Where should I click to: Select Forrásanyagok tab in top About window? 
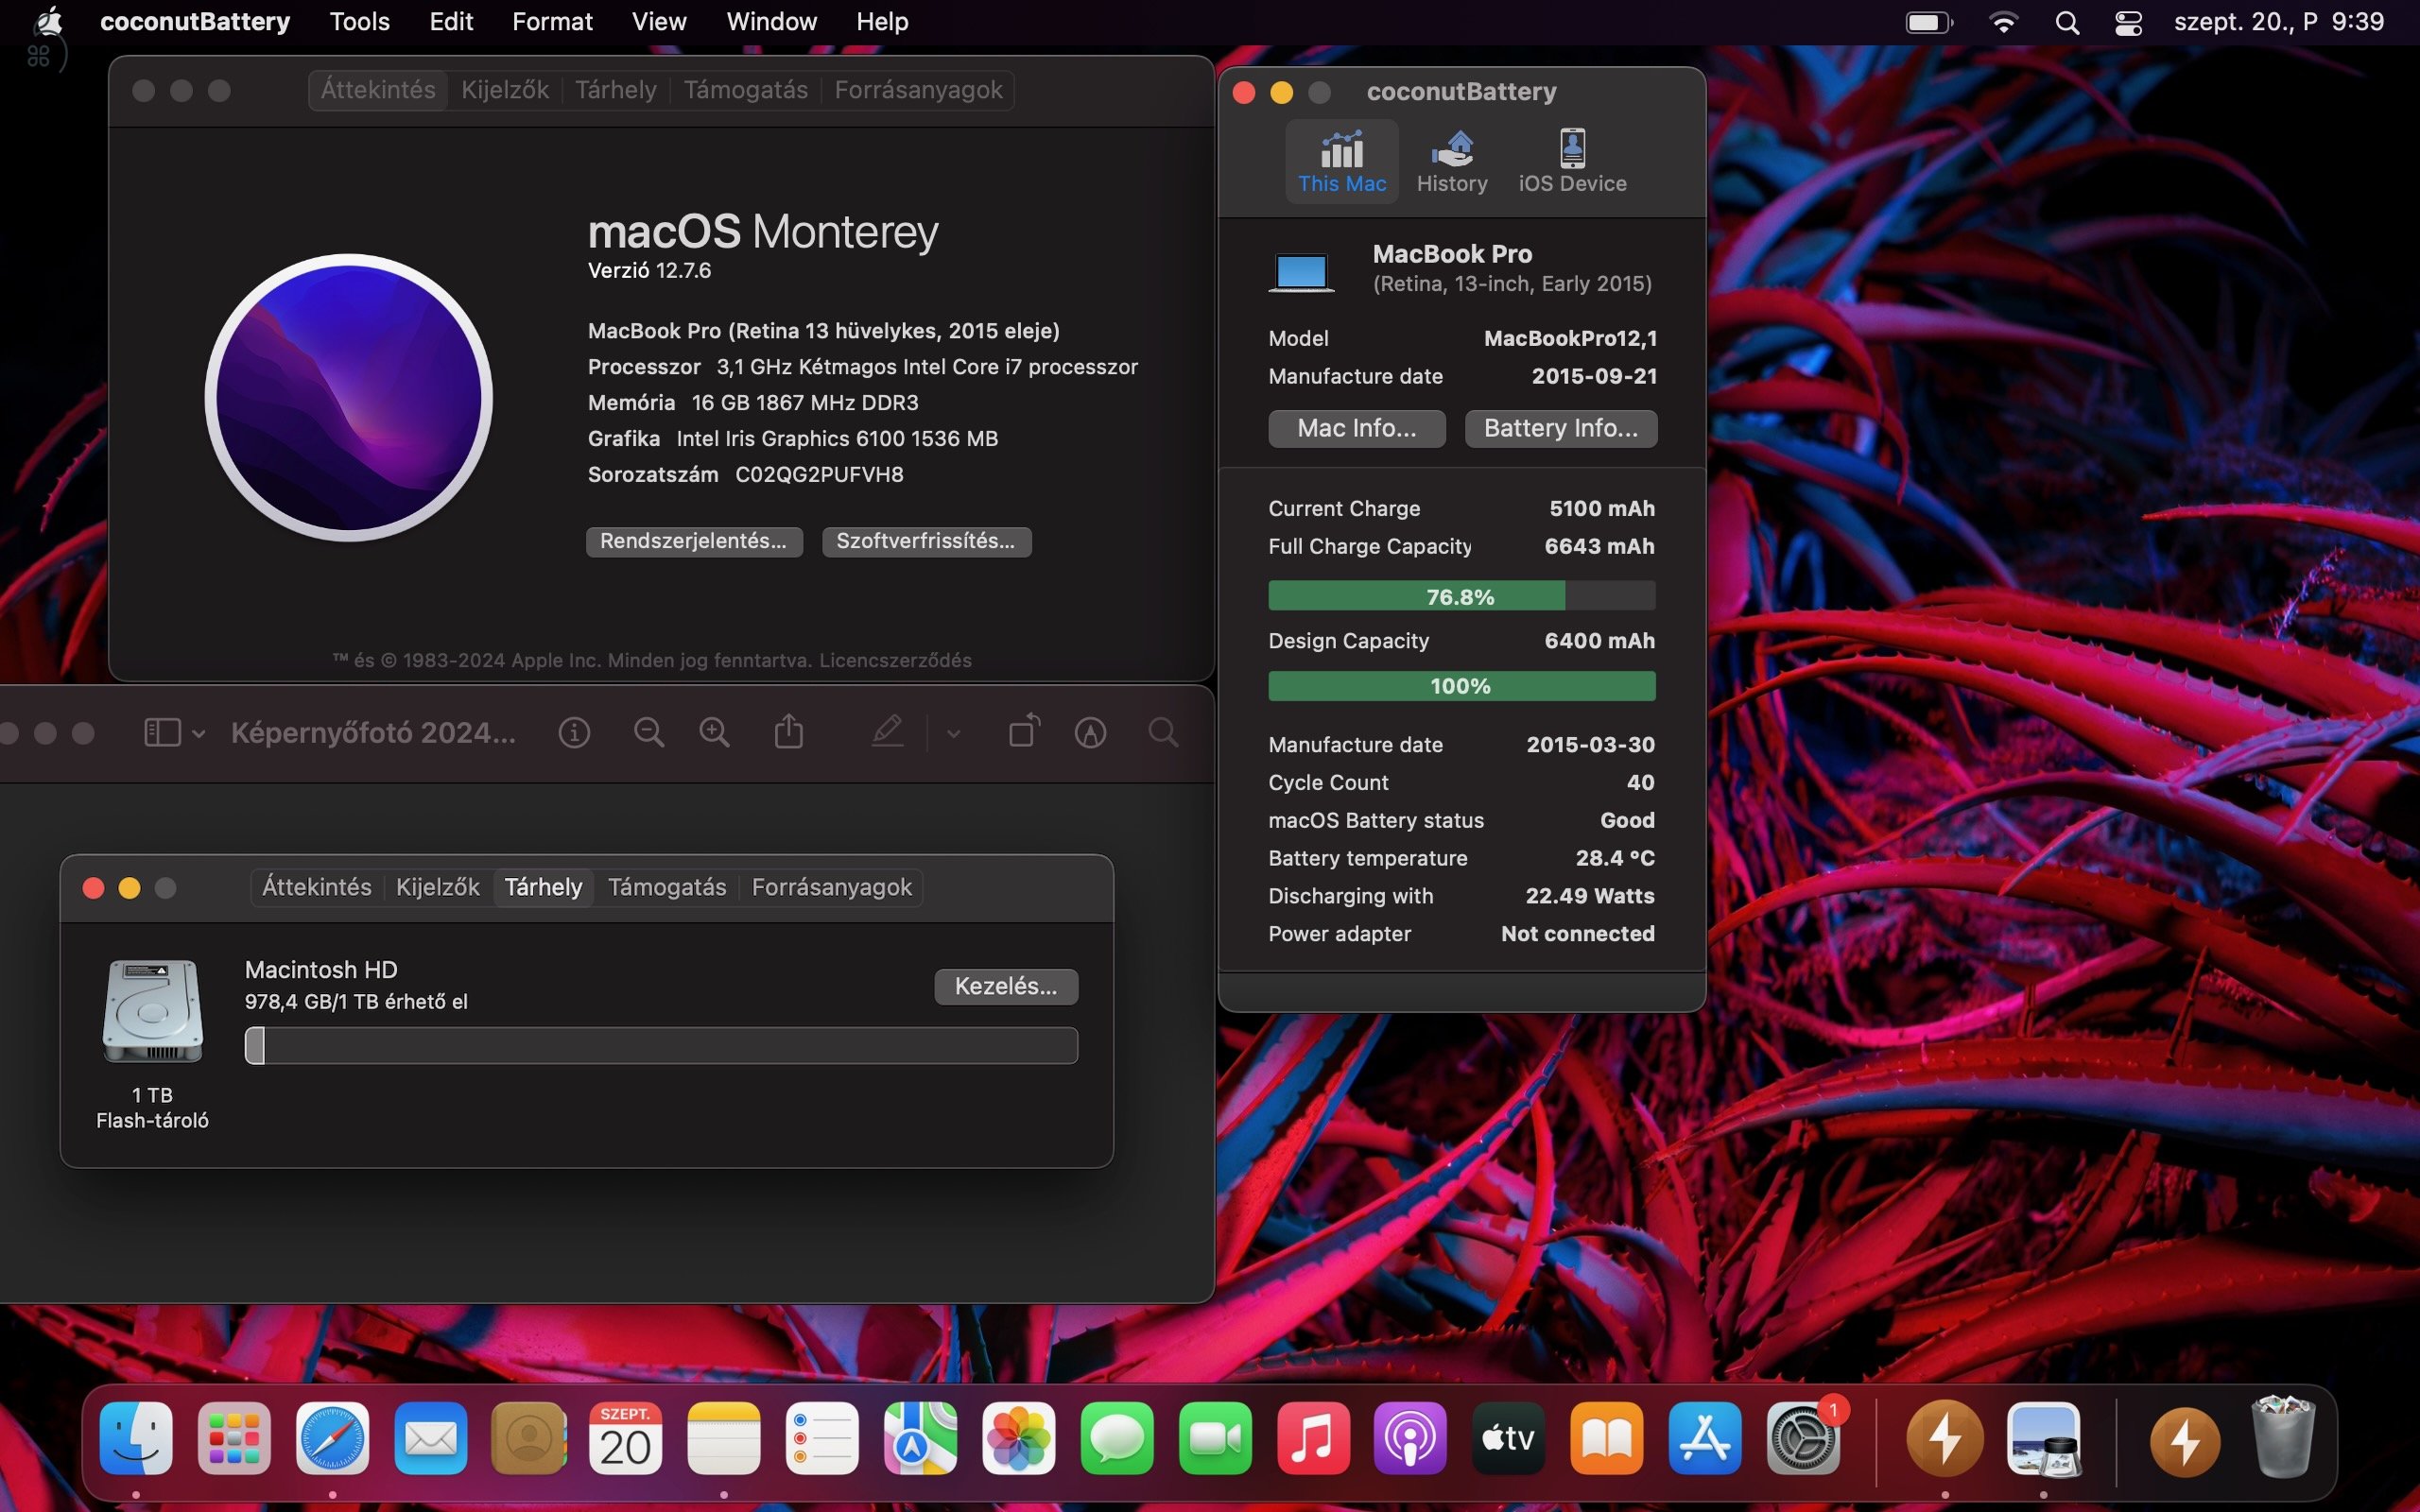[x=918, y=90]
